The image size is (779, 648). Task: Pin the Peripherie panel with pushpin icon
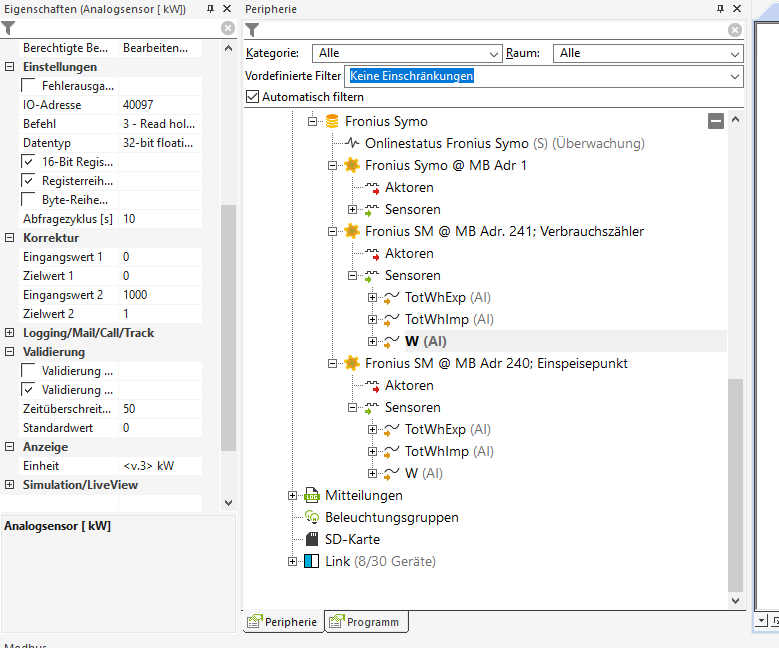720,9
